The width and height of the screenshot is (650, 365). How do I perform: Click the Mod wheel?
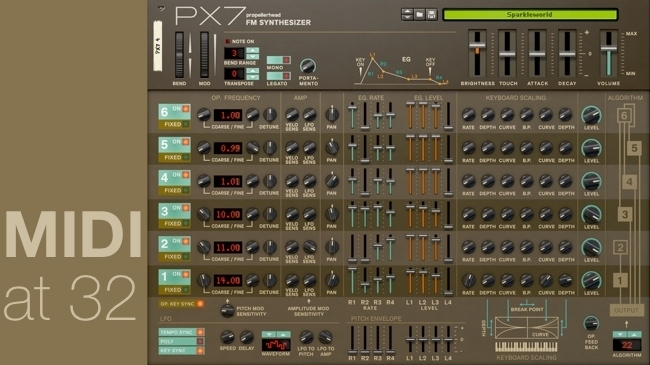click(204, 55)
